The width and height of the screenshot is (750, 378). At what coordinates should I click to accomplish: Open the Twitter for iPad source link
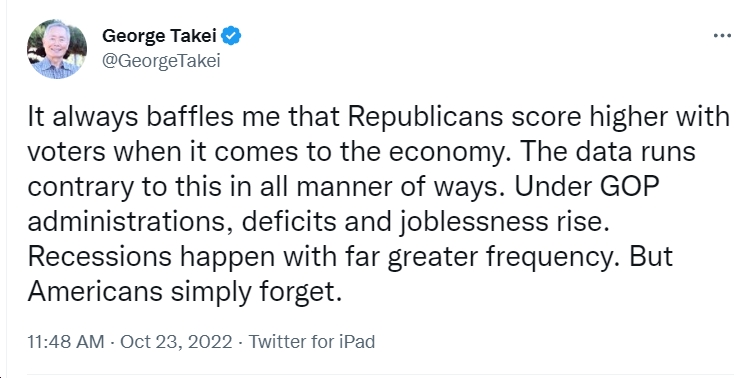[311, 342]
